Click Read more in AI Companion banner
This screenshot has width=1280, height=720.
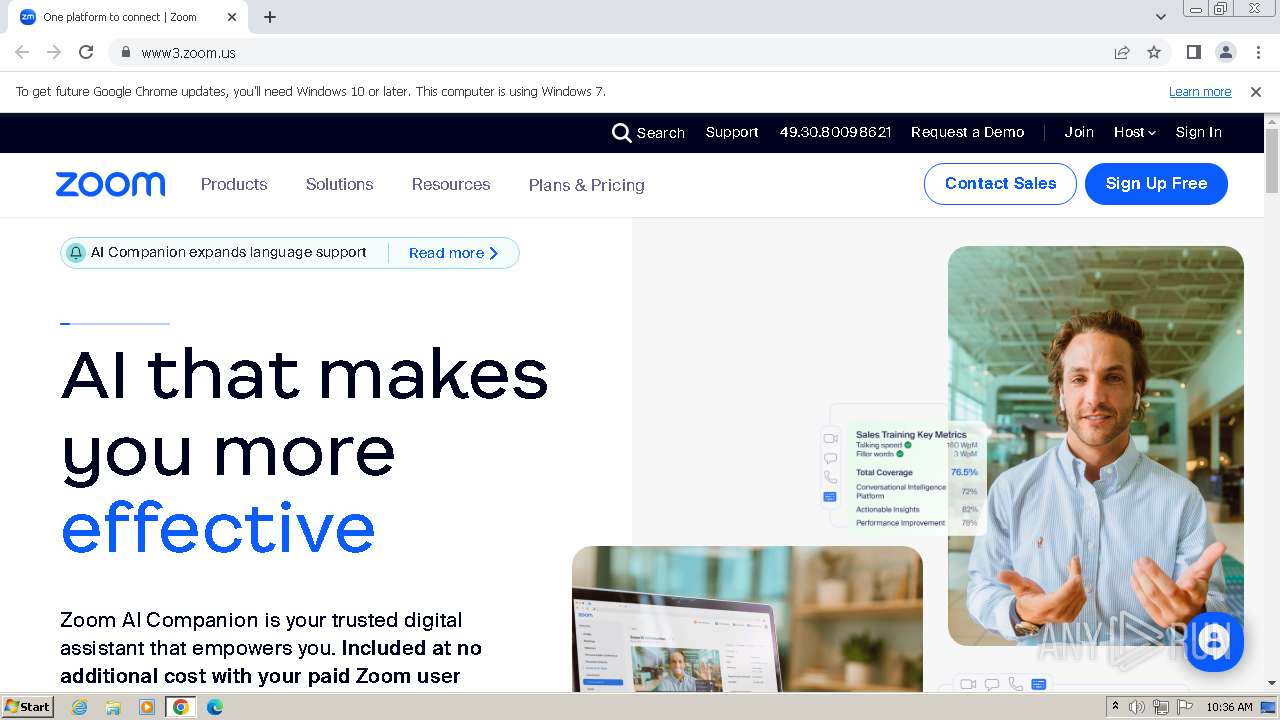coord(453,253)
